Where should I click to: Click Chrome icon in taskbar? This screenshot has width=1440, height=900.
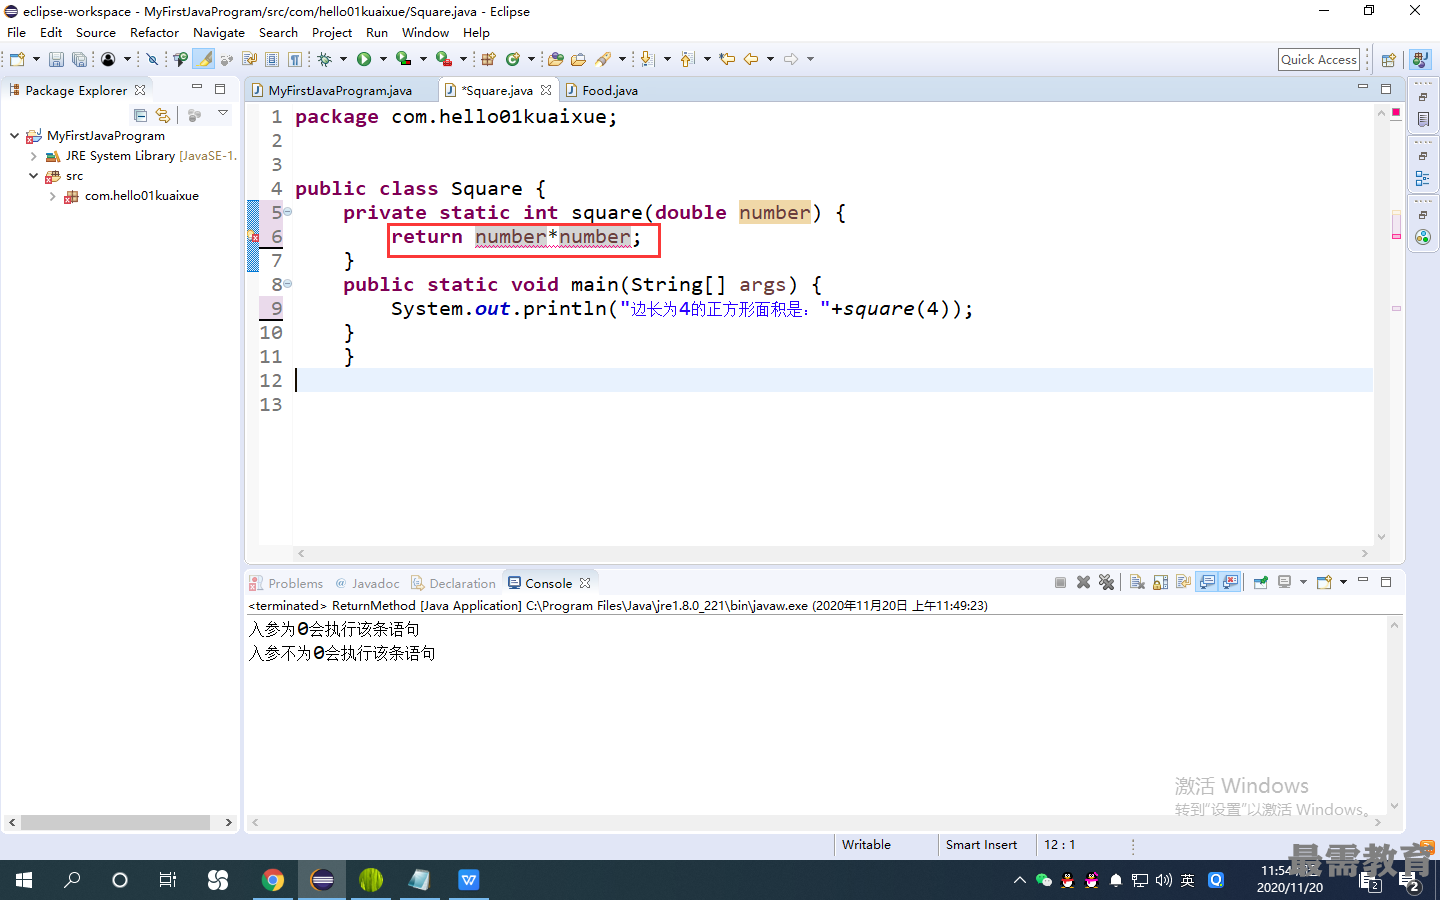click(x=273, y=880)
